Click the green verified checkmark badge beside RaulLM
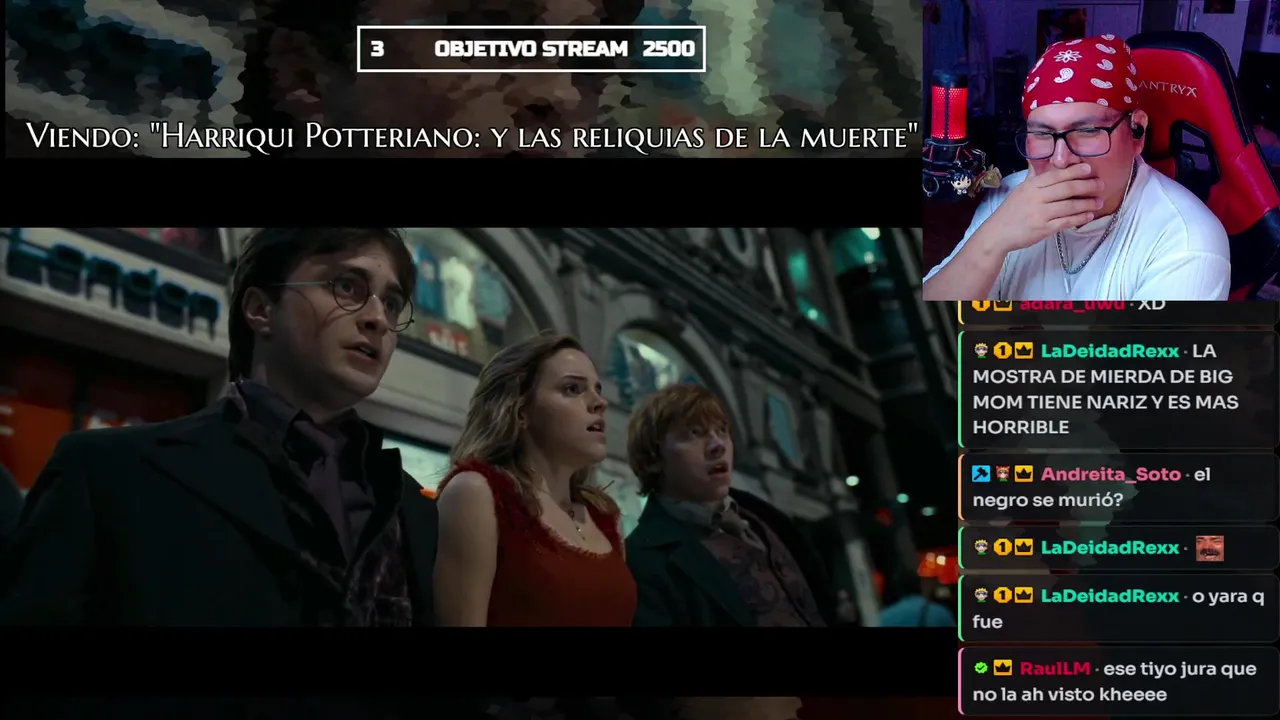Screen dimensions: 1280x720 point(981,668)
